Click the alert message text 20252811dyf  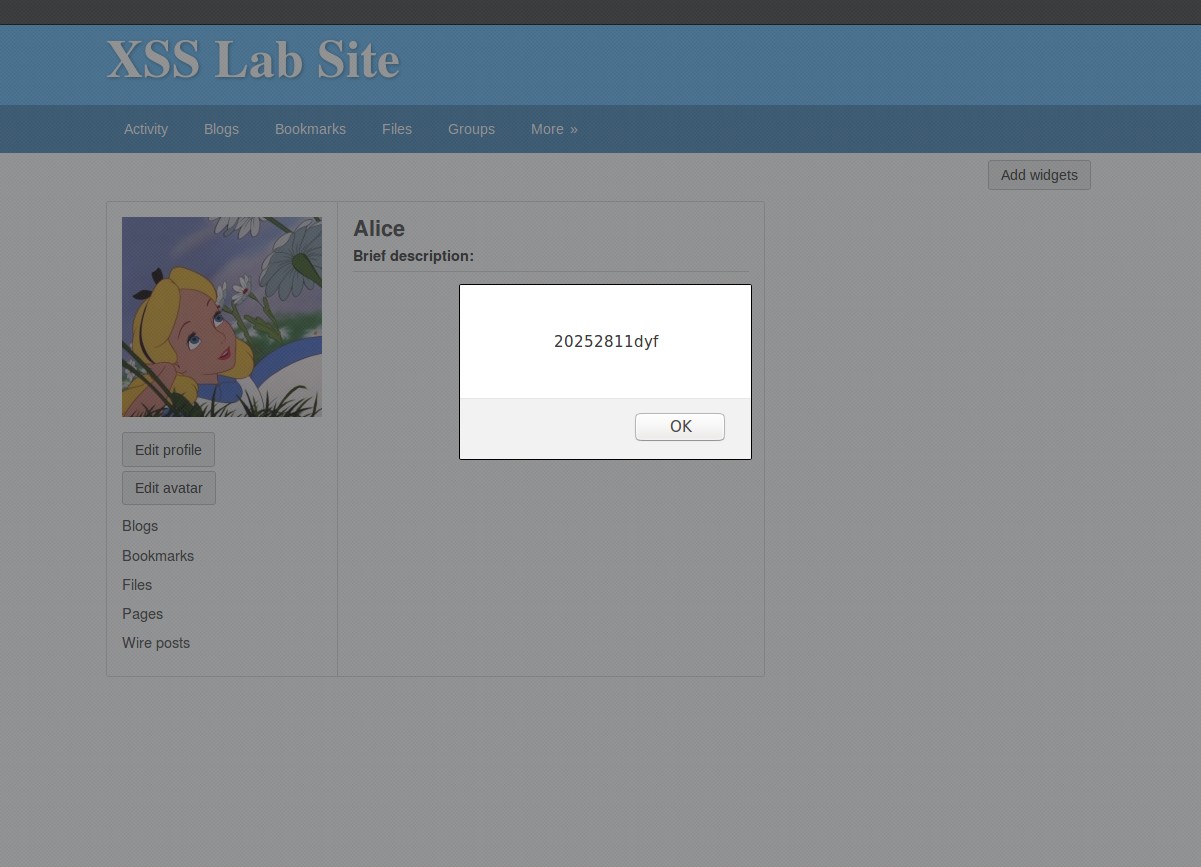coord(606,341)
